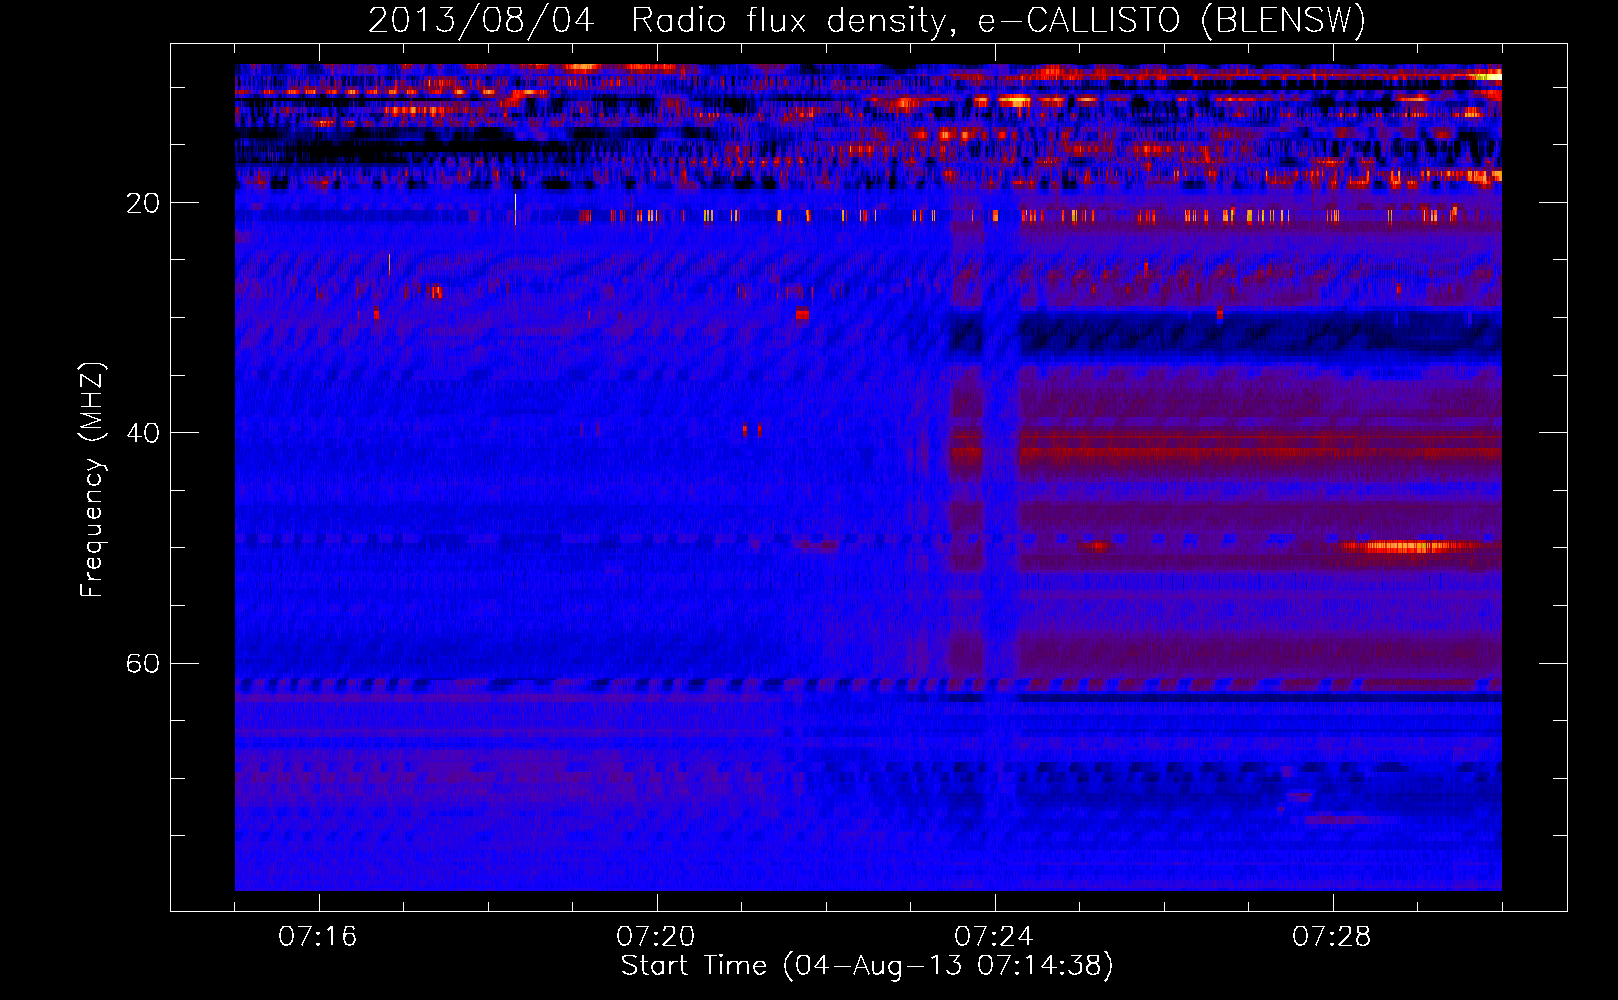Click the 07:16 time tick label
The width and height of the screenshot is (1618, 1000).
coord(318,937)
